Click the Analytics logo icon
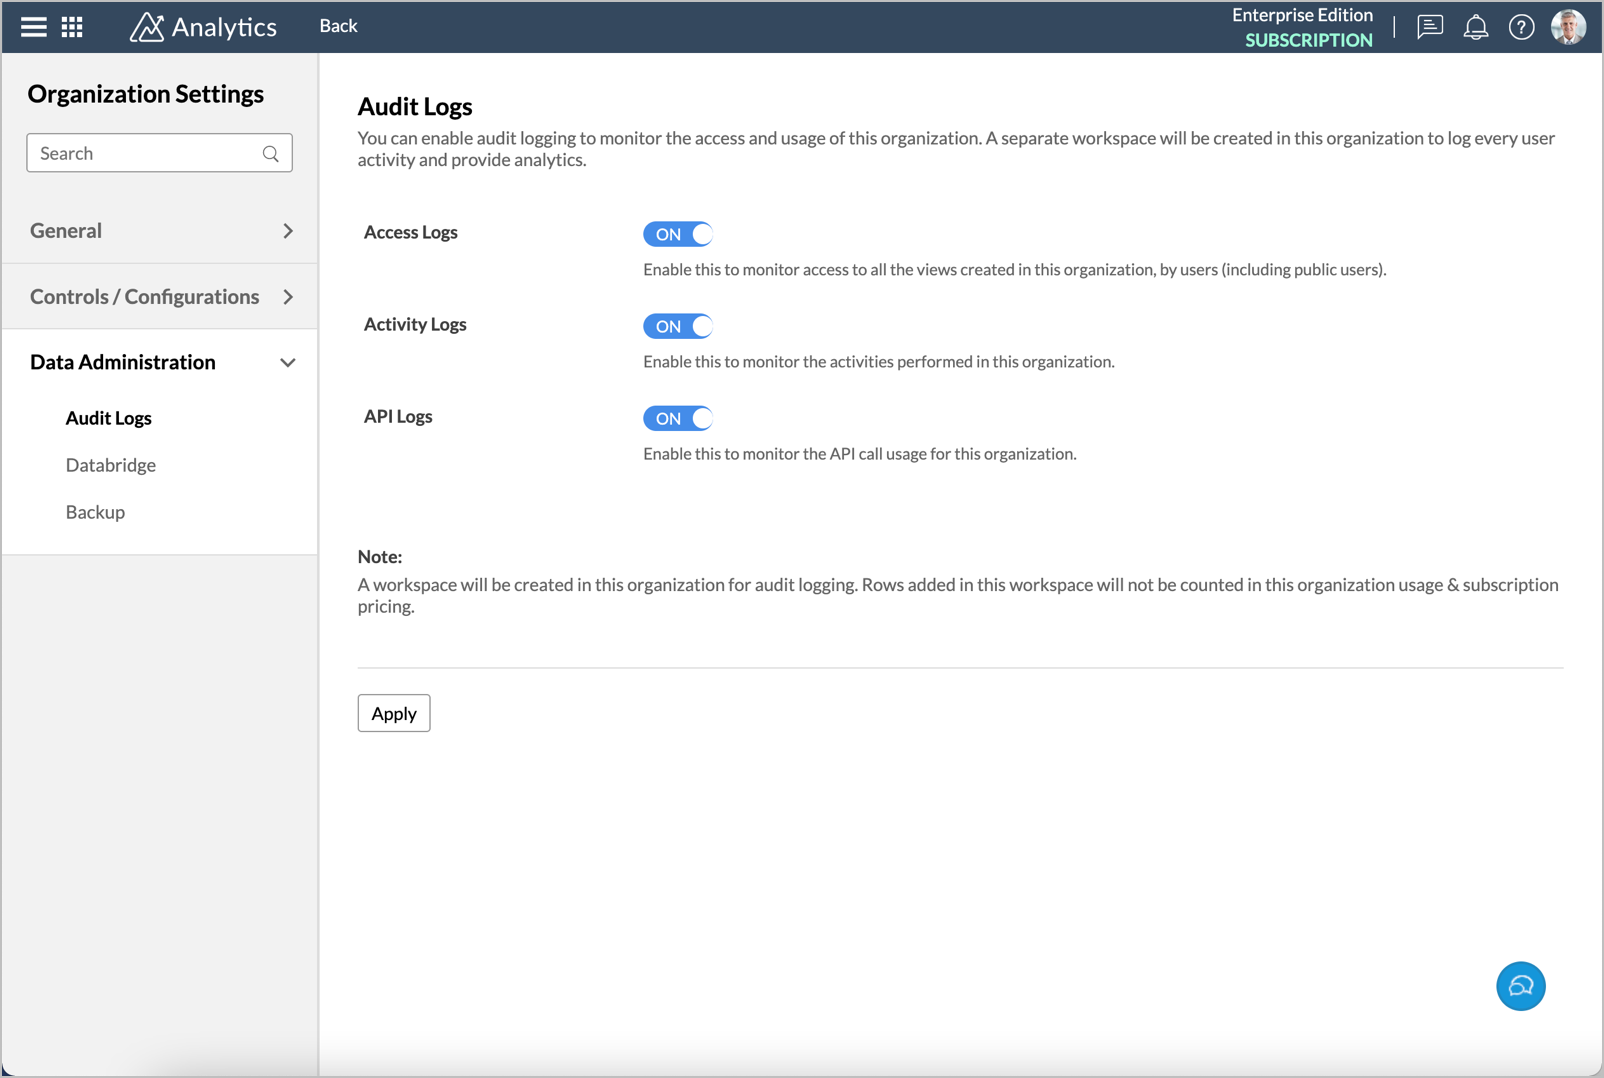 pos(147,27)
